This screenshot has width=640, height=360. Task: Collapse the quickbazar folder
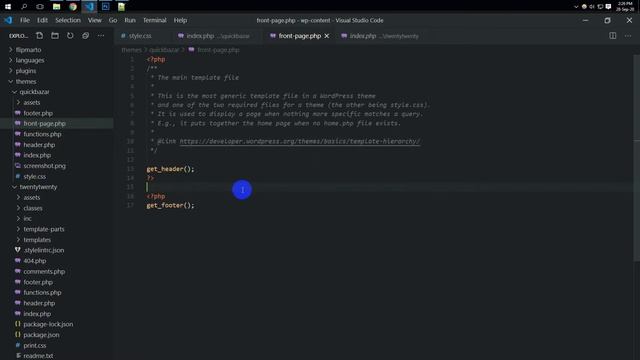(34, 92)
